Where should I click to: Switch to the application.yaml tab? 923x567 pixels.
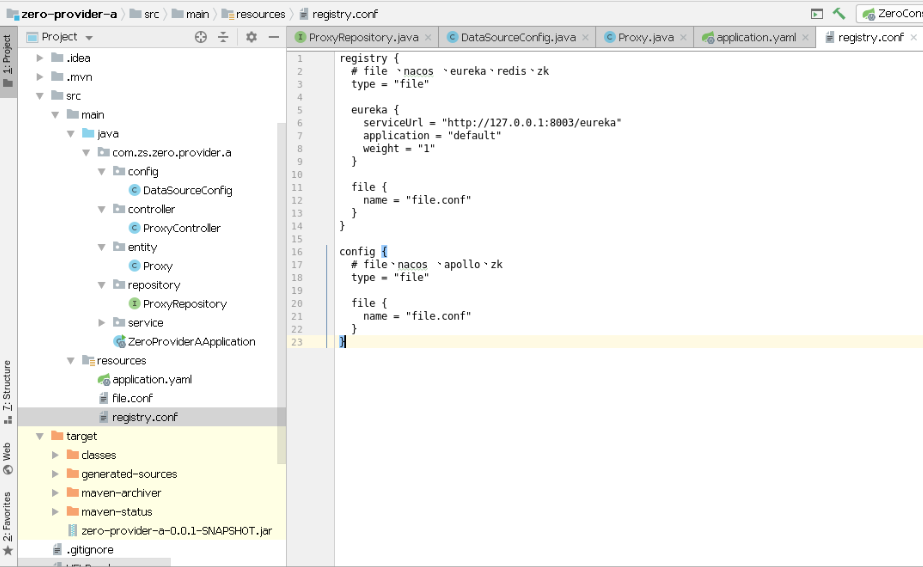coord(749,38)
